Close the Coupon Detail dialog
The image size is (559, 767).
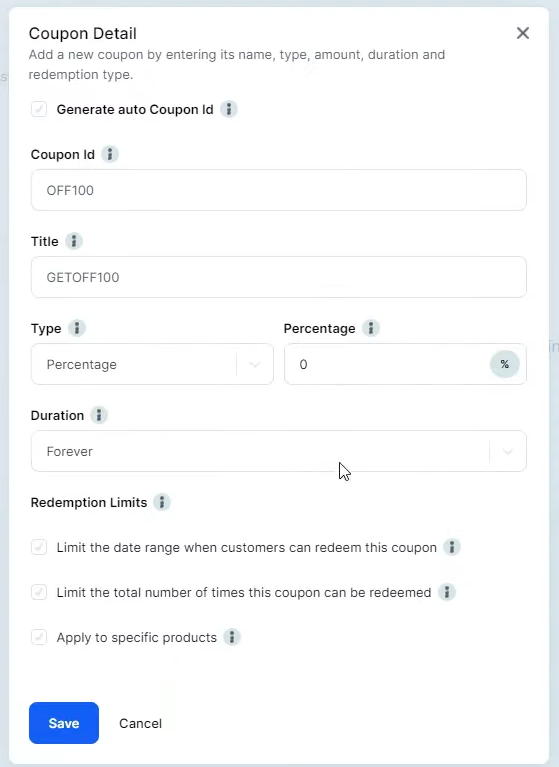coord(523,33)
